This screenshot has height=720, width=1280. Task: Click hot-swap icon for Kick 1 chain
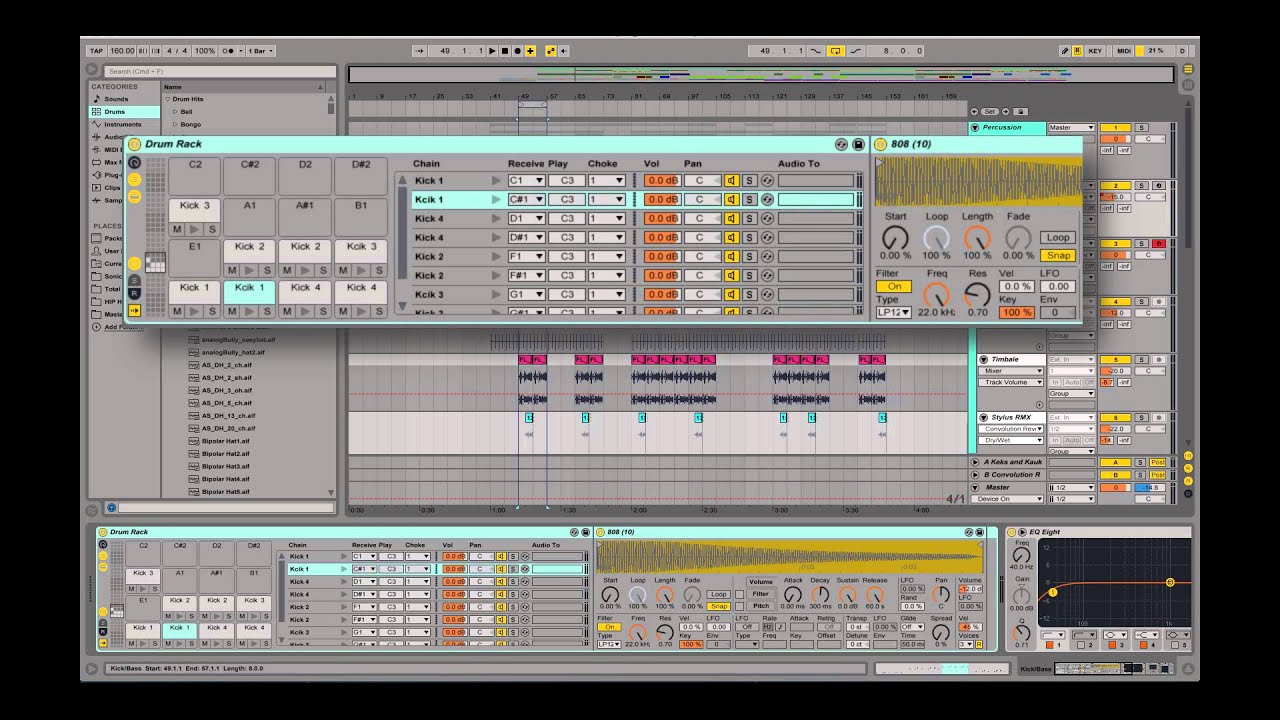coord(767,180)
